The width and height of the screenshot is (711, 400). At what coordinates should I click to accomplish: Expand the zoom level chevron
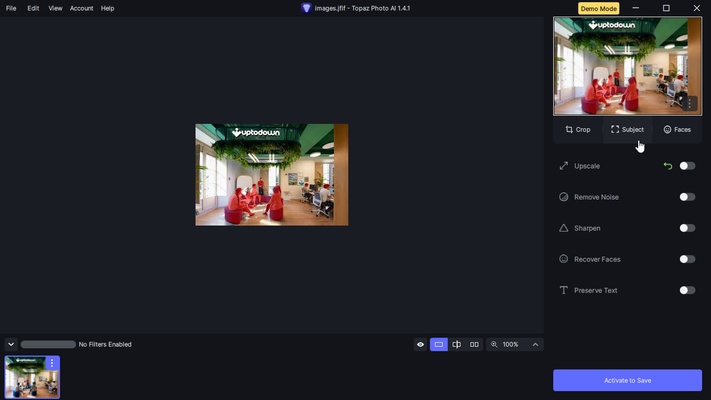[535, 345]
